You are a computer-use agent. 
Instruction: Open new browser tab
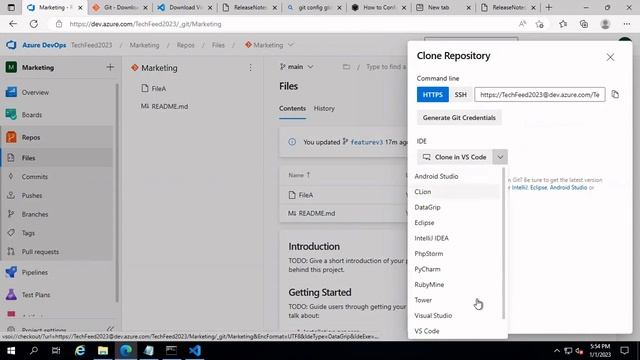549,7
